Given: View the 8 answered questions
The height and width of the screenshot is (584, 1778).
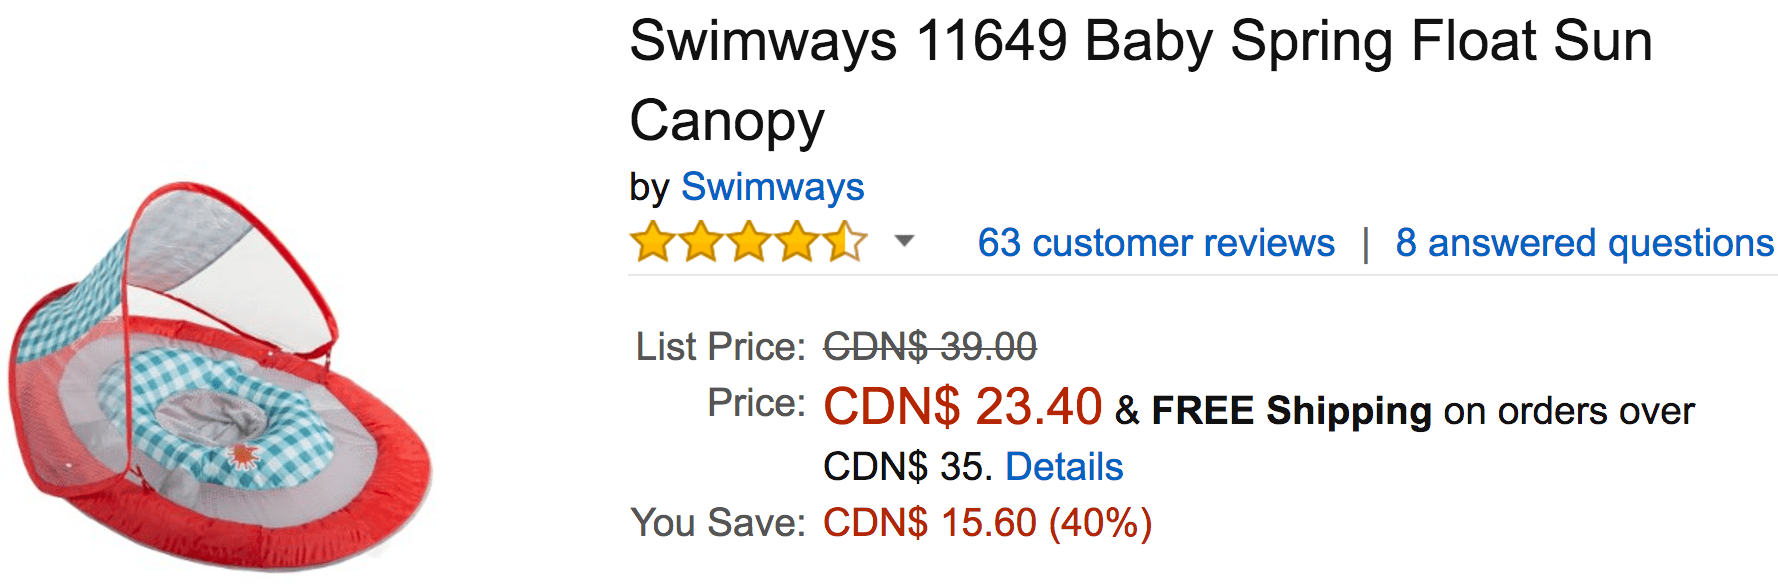Looking at the screenshot, I should (x=1585, y=243).
